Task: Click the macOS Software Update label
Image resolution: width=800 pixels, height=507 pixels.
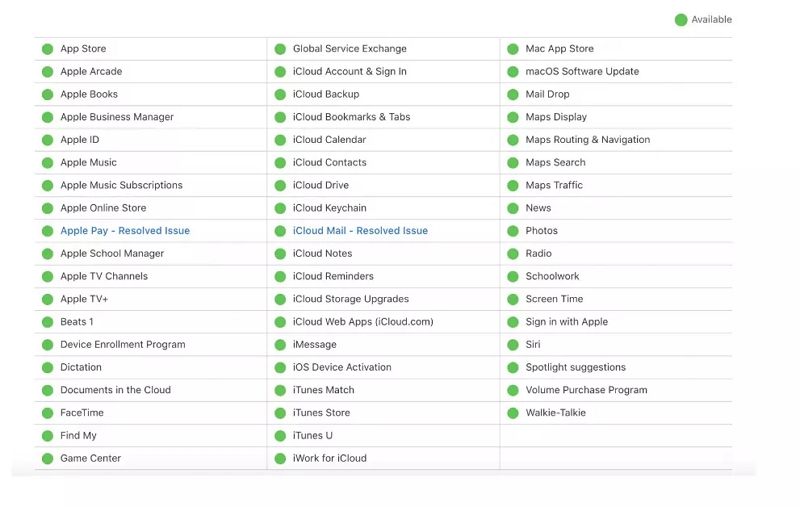Action: (x=582, y=72)
